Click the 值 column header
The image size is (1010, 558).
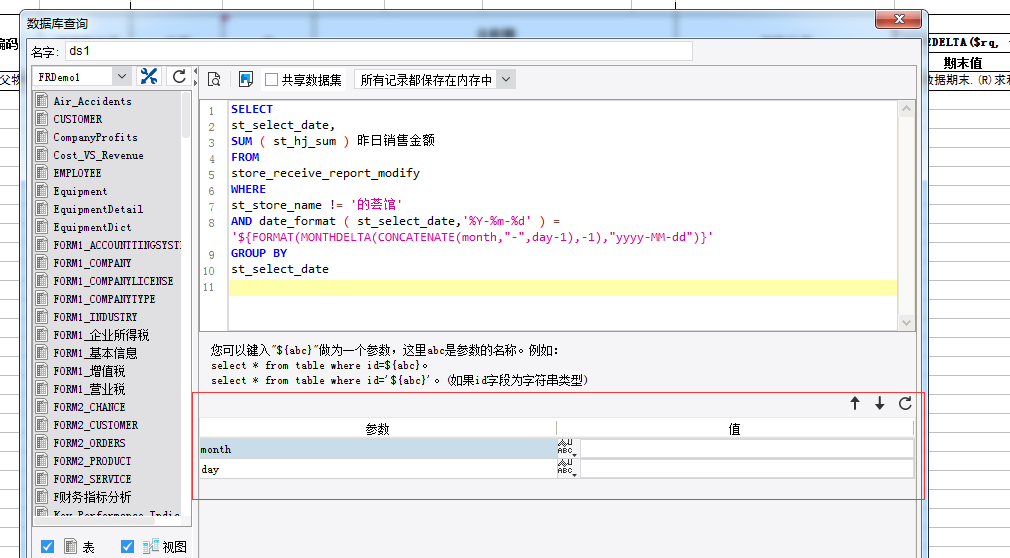click(734, 428)
